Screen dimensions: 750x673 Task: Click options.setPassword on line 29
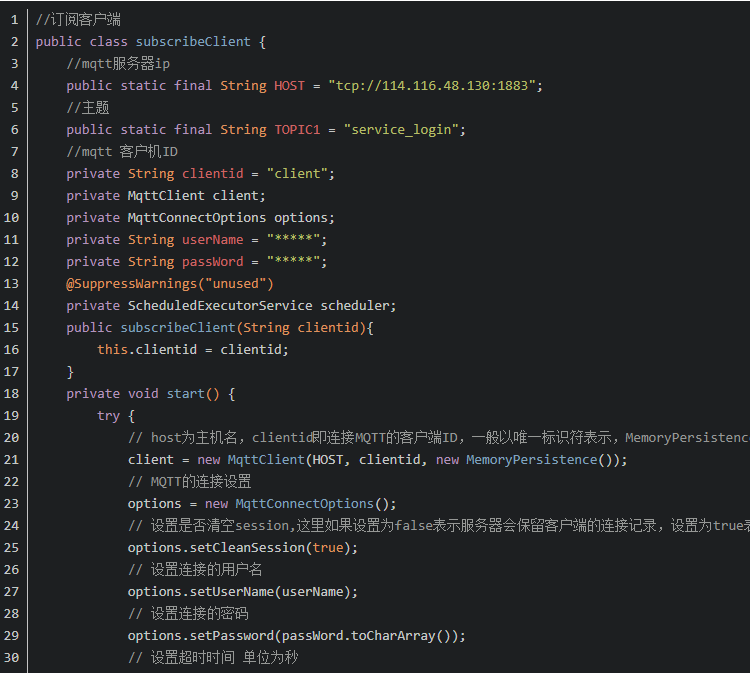tap(201, 636)
